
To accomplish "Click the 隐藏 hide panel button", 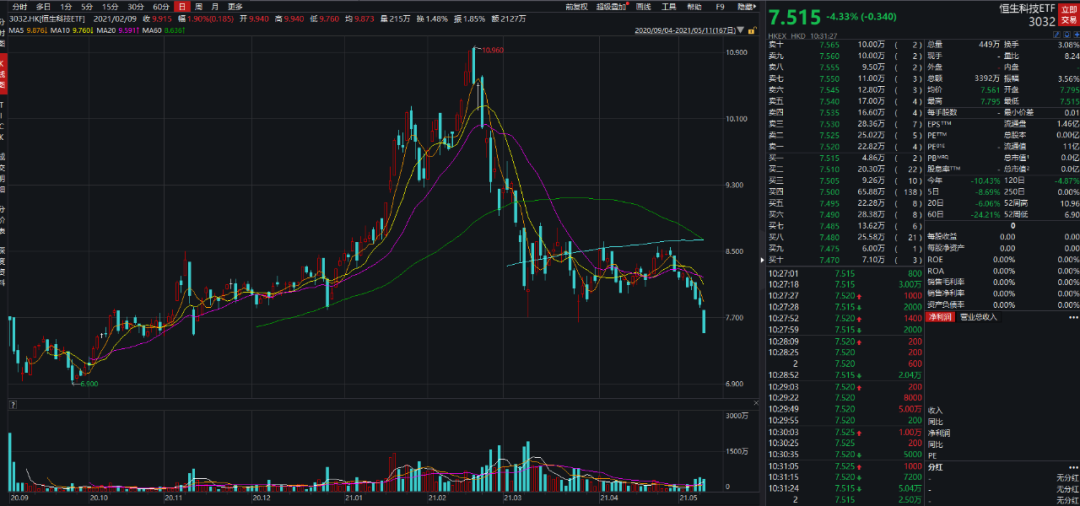I will point(746,6).
